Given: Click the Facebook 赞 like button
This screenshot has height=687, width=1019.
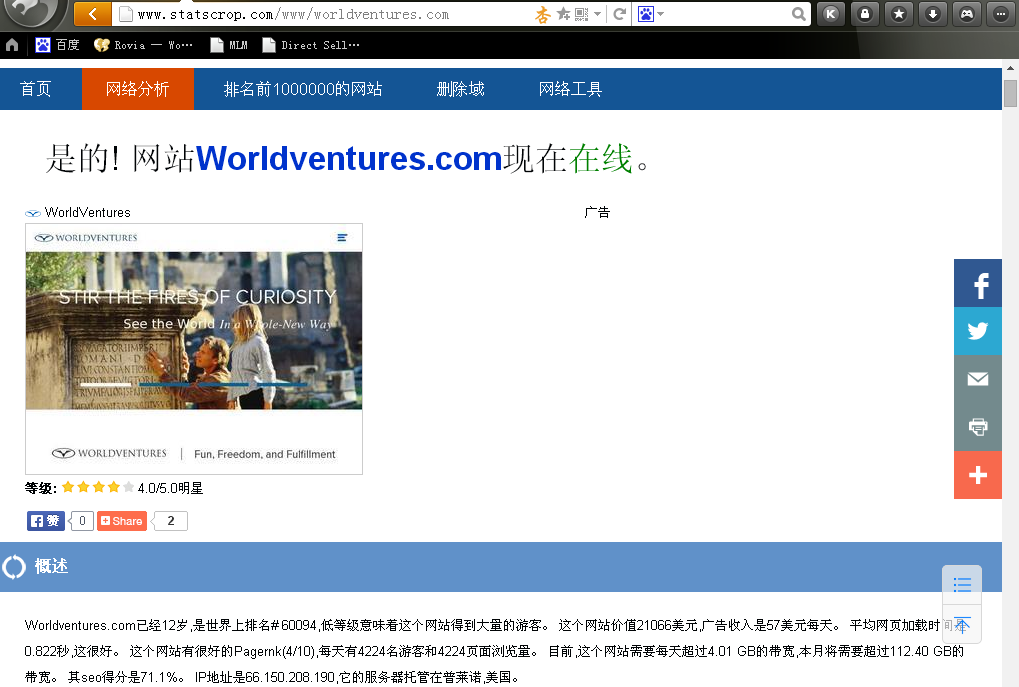Looking at the screenshot, I should coord(45,521).
